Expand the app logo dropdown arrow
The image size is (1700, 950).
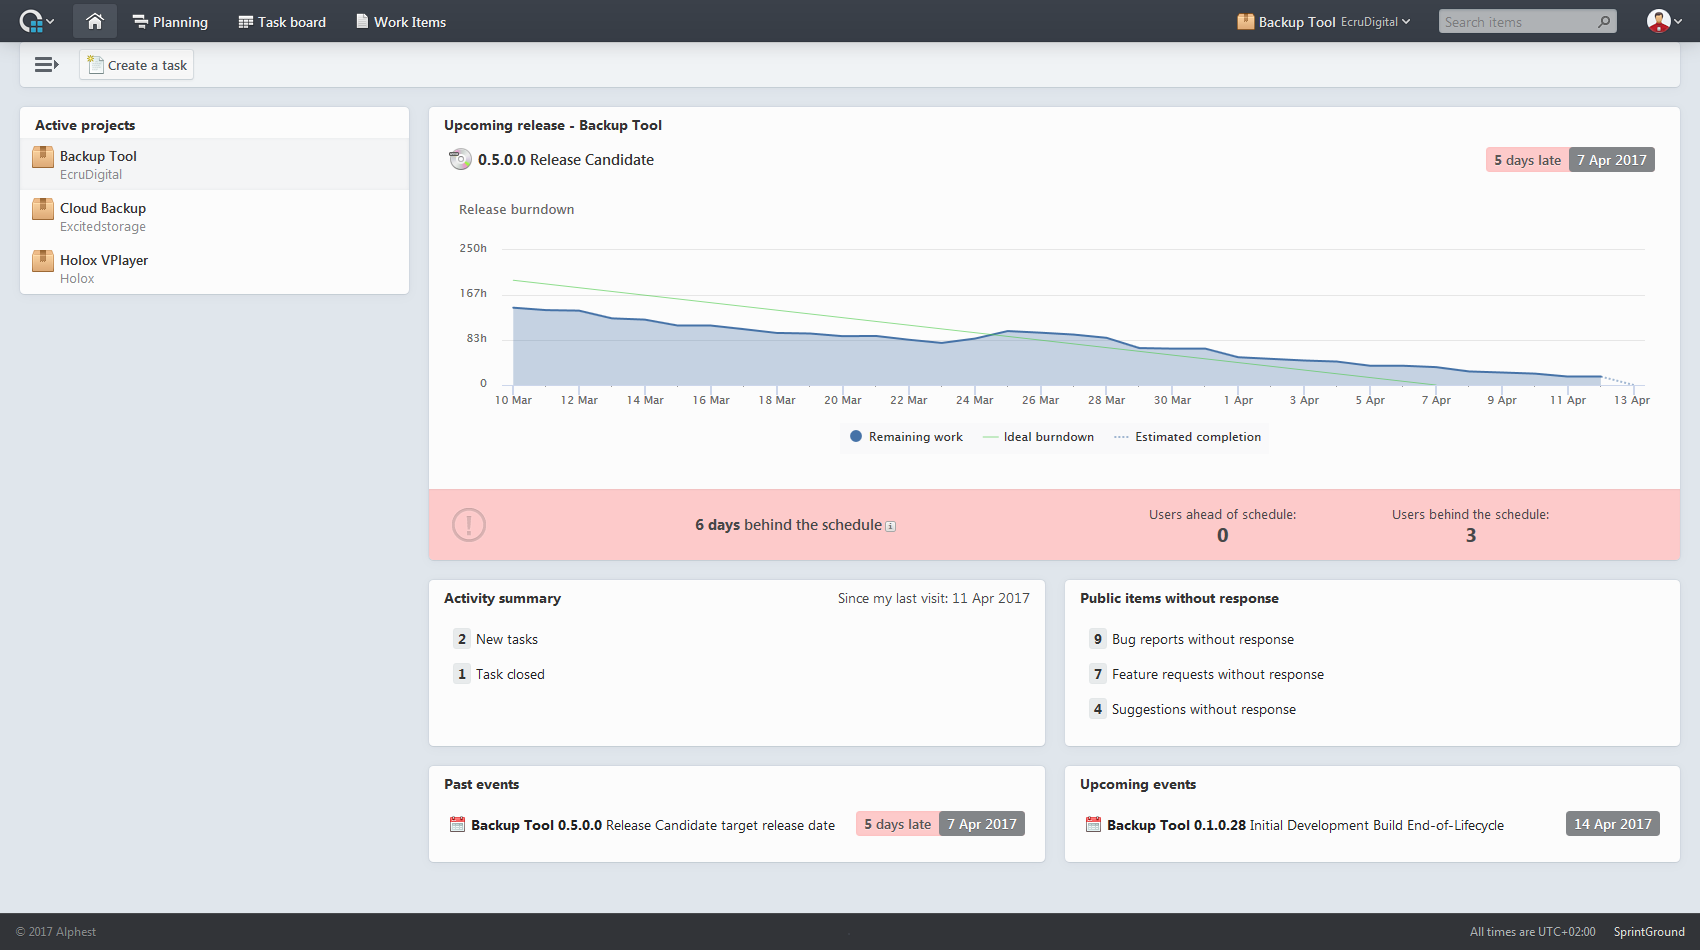click(x=51, y=22)
